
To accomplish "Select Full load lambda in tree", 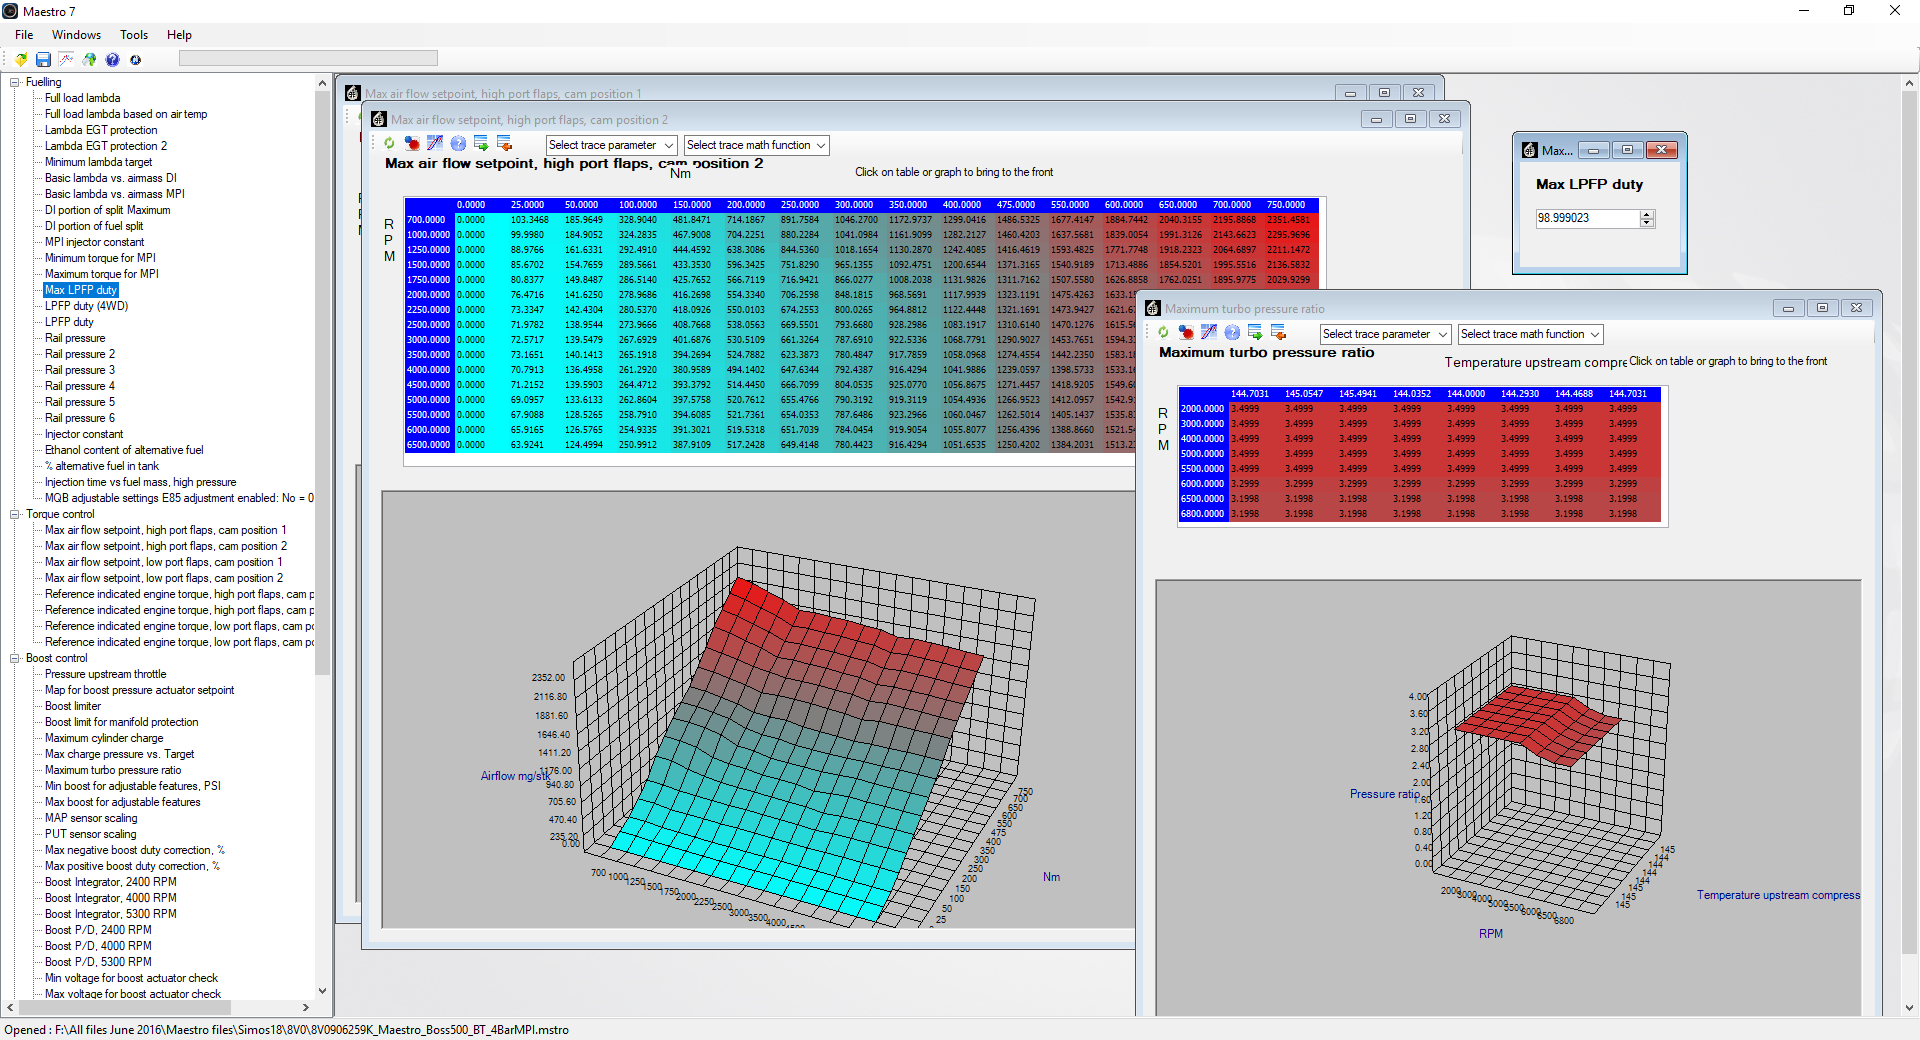I will pos(82,98).
